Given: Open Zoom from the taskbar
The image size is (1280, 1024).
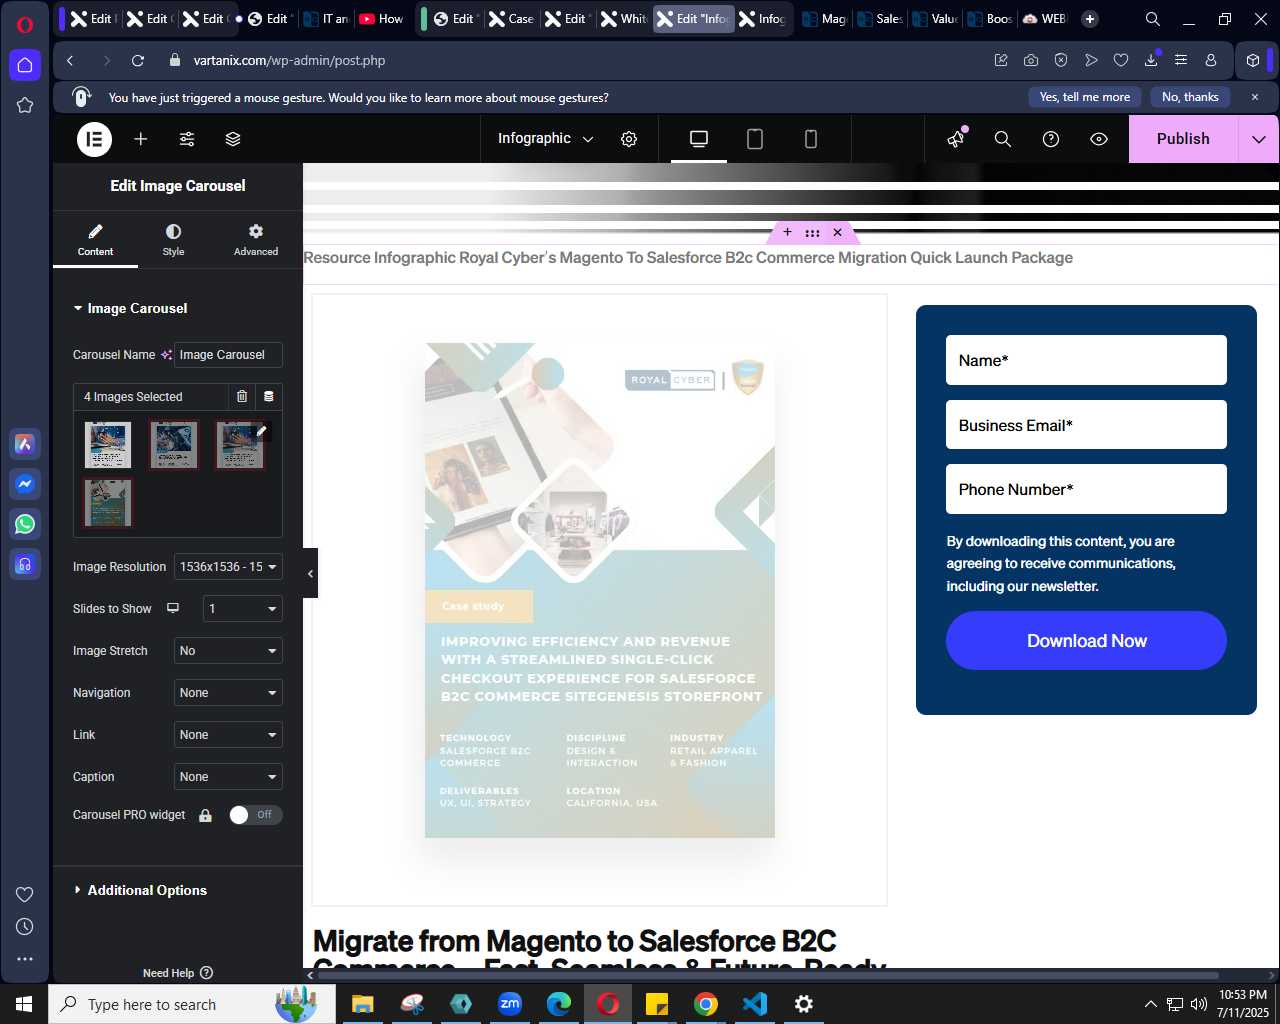Looking at the screenshot, I should 510,1004.
